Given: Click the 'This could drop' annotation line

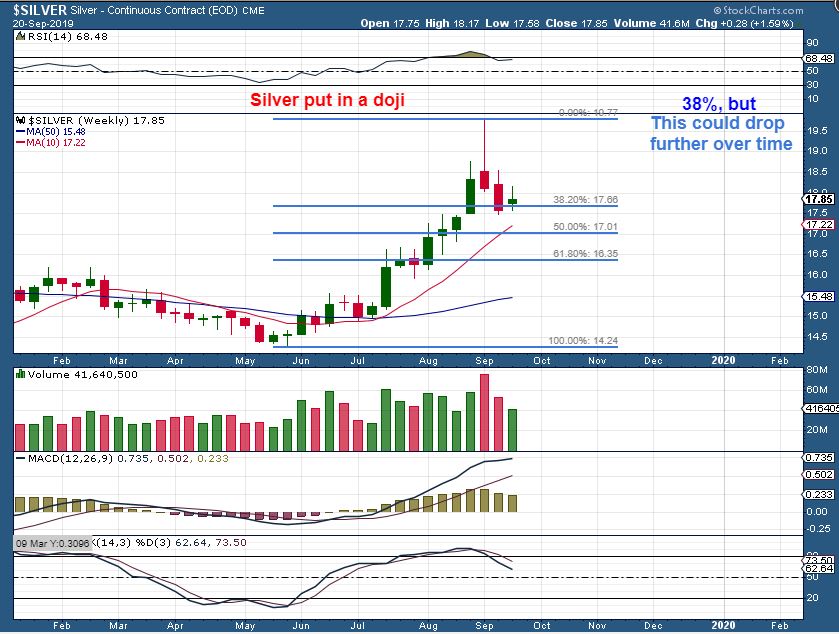Looking at the screenshot, I should [x=718, y=123].
